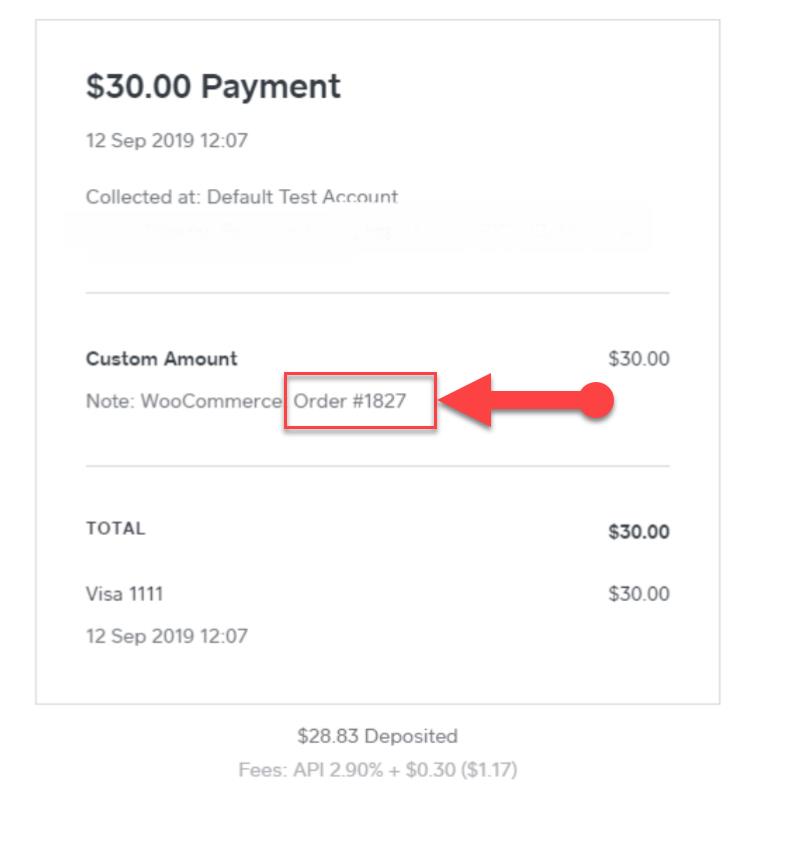Click the timestamp below Visa 1111
Screen dimensions: 792x860
coord(167,636)
